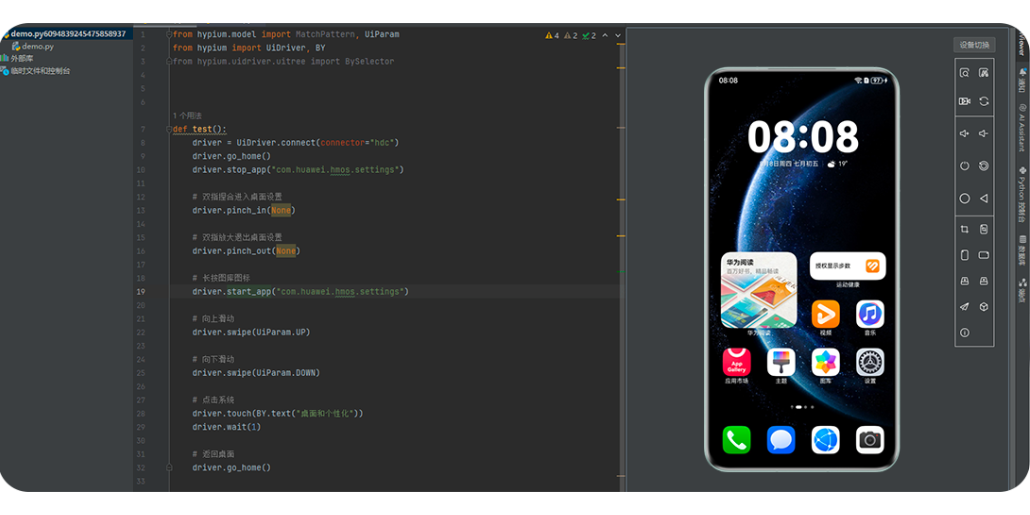This screenshot has width=1030, height=515.
Task: Tap the green Phone dialer icon
Action: (737, 440)
